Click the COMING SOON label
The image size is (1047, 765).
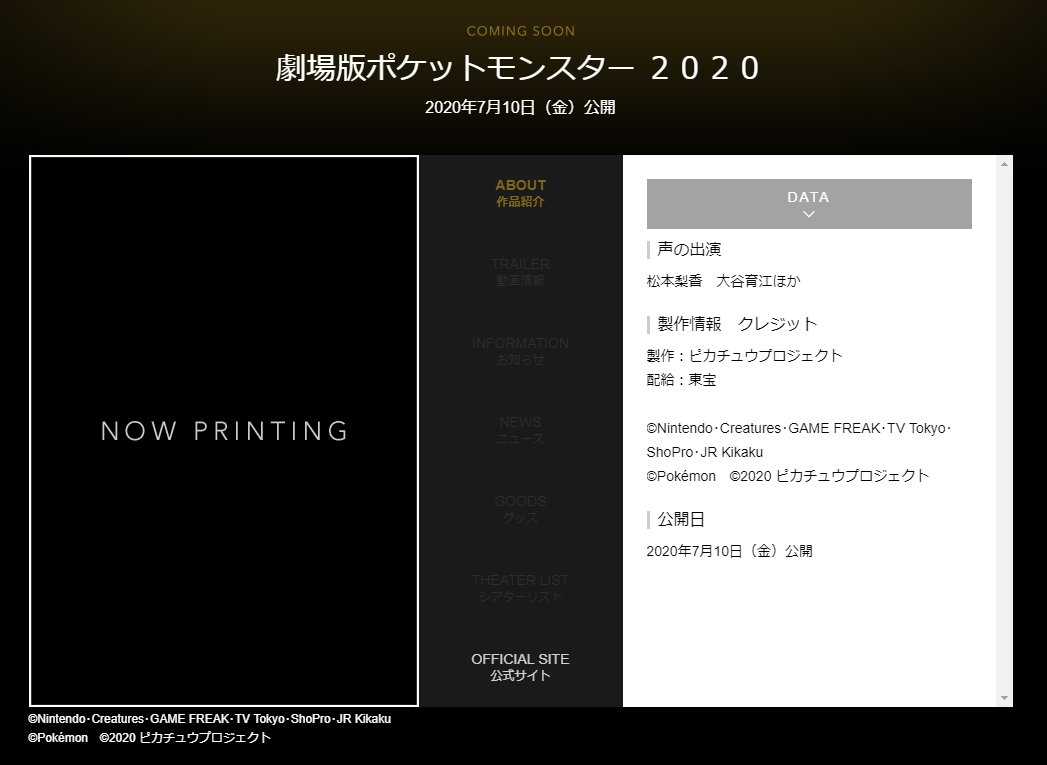click(x=520, y=31)
